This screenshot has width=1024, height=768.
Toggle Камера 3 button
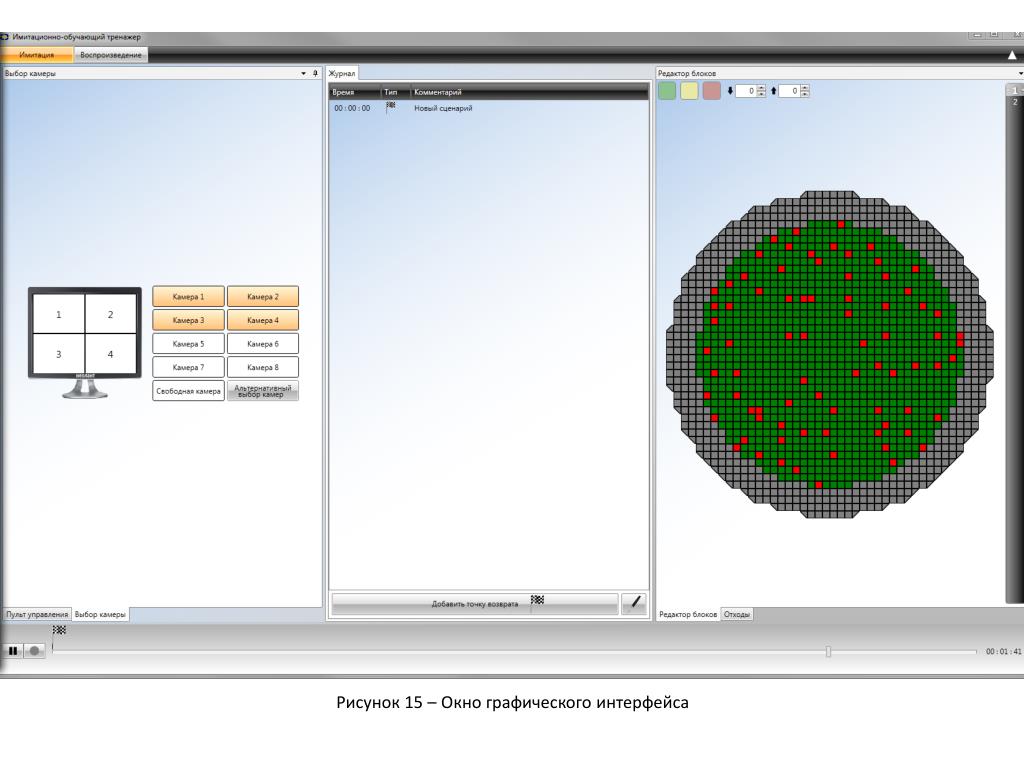(188, 320)
